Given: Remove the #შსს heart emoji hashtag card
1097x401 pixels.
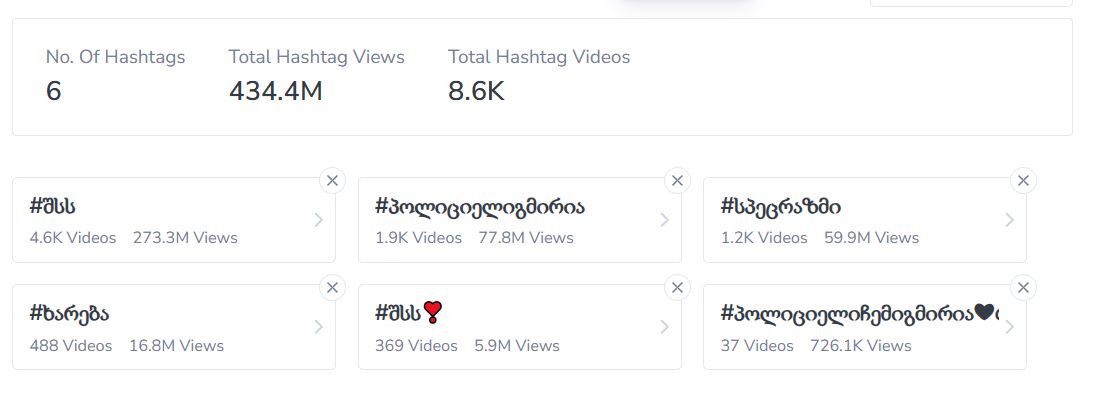Looking at the screenshot, I should (x=677, y=288).
